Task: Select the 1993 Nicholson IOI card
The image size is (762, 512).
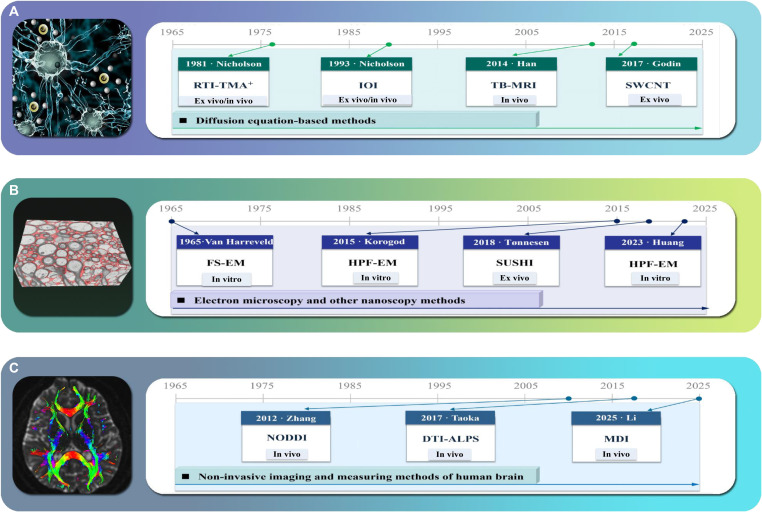Action: tap(366, 82)
